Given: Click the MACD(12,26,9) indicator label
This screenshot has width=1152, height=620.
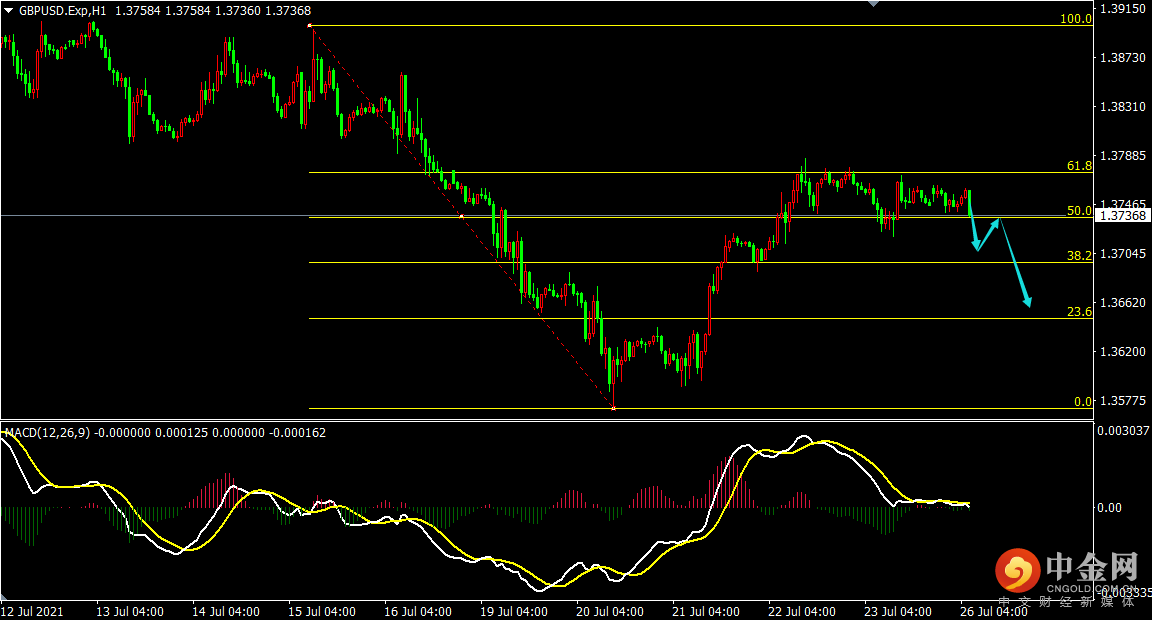Looking at the screenshot, I should (x=47, y=433).
